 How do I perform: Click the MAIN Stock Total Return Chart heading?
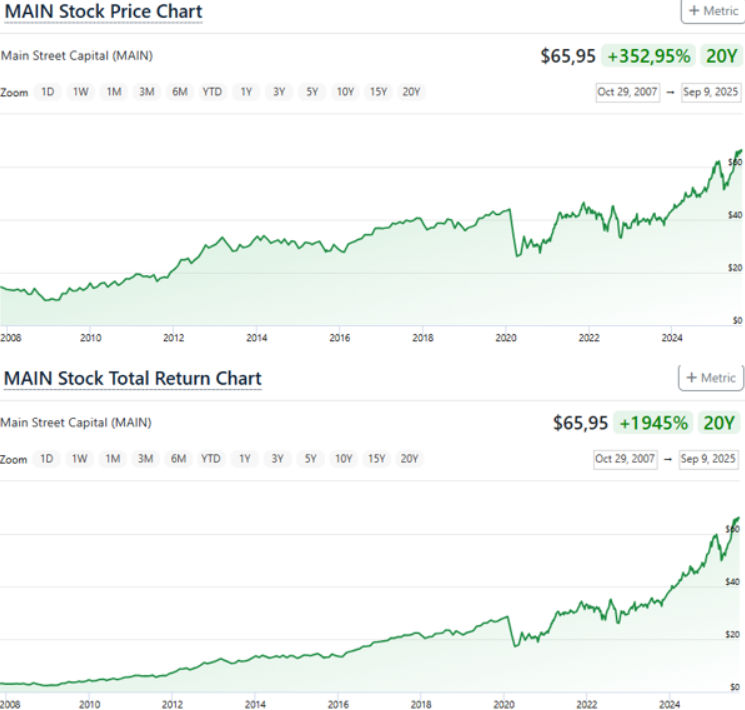[133, 378]
